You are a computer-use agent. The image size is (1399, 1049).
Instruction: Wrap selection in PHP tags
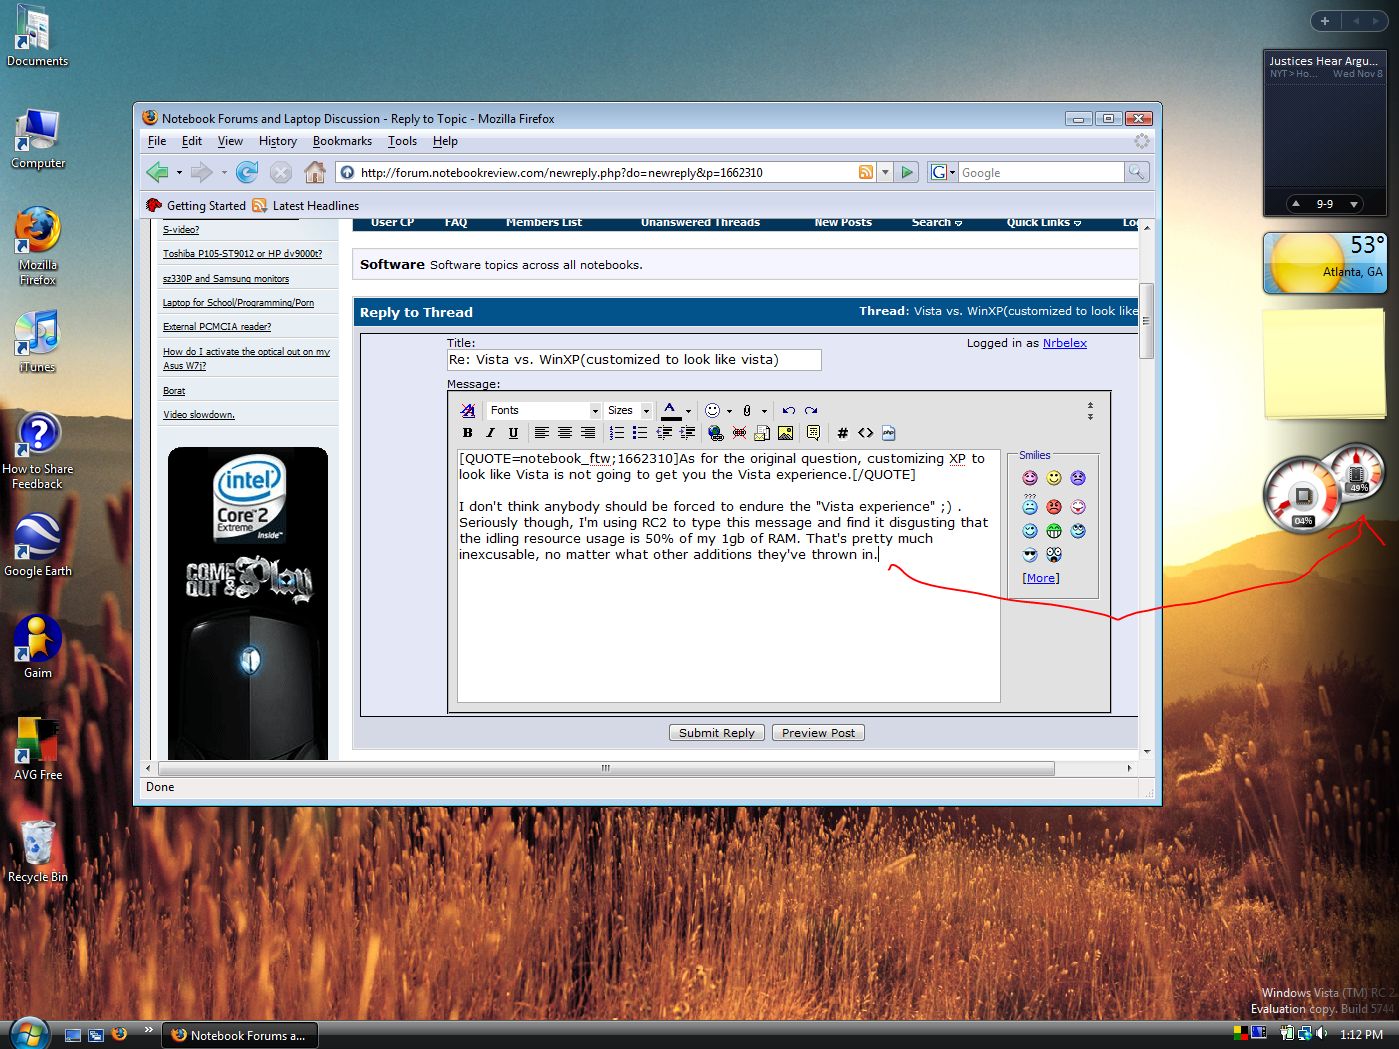888,433
